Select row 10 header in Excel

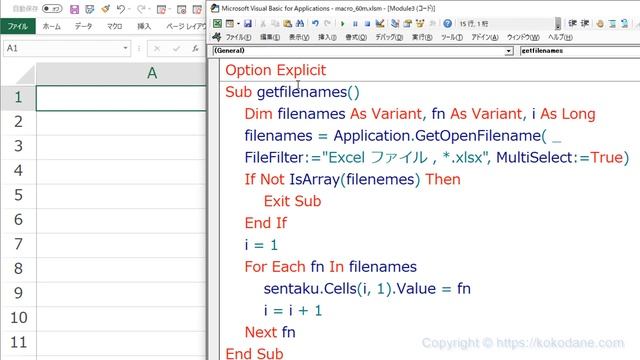pos(18,318)
